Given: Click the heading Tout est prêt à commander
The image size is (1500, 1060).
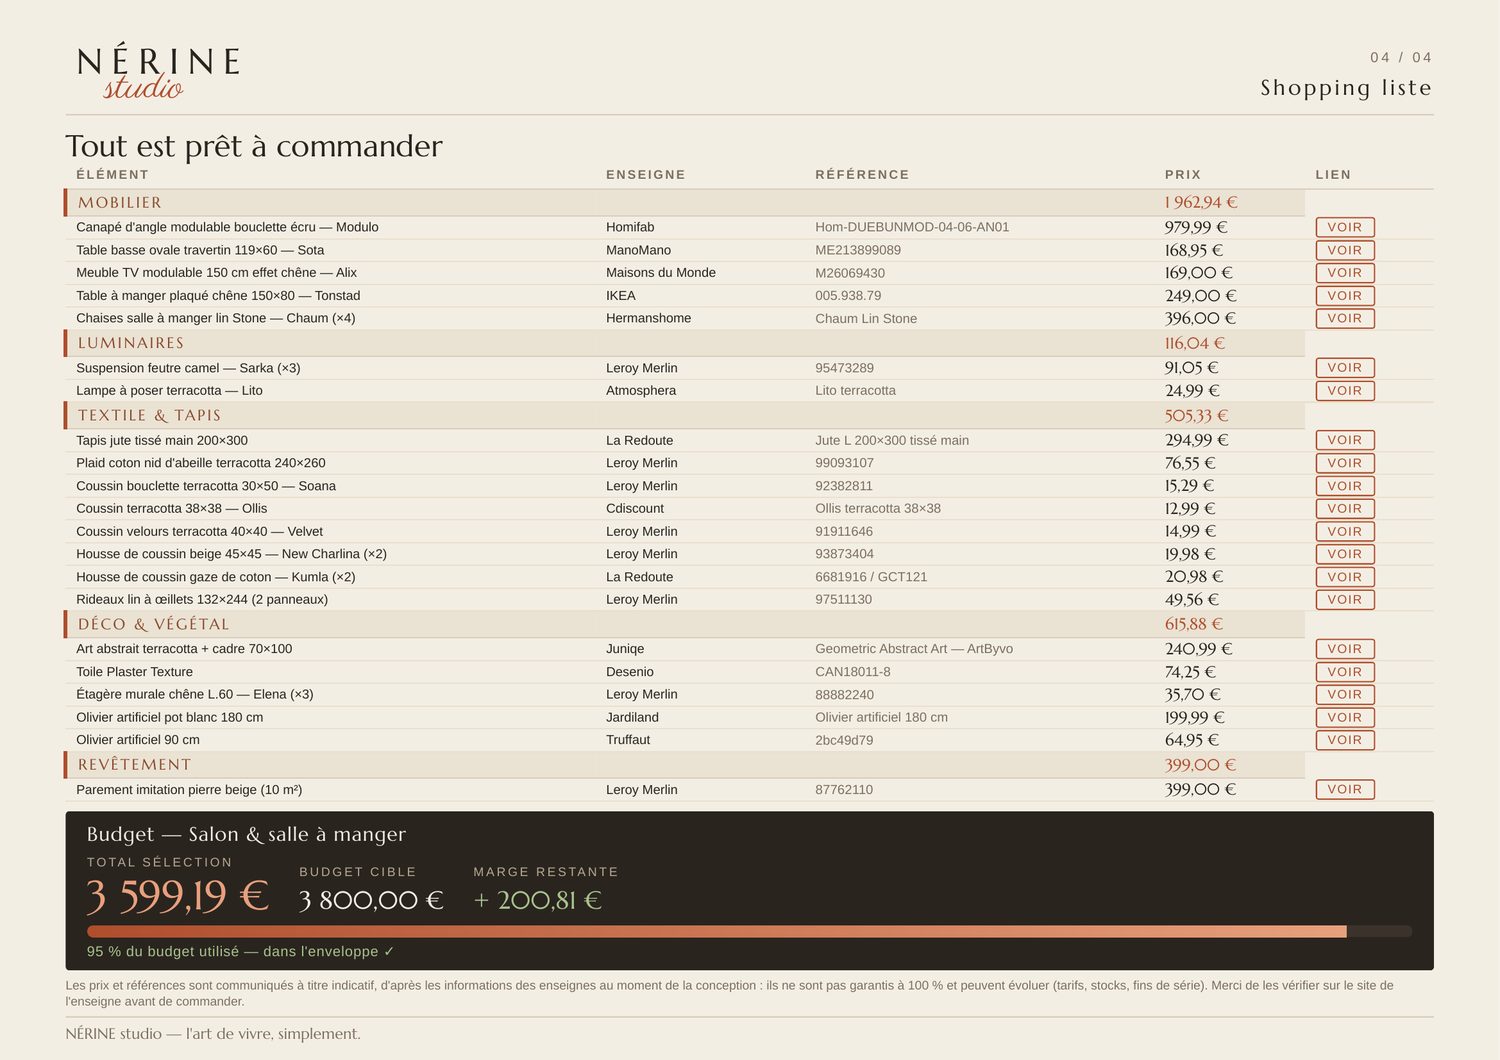Looking at the screenshot, I should [x=254, y=146].
